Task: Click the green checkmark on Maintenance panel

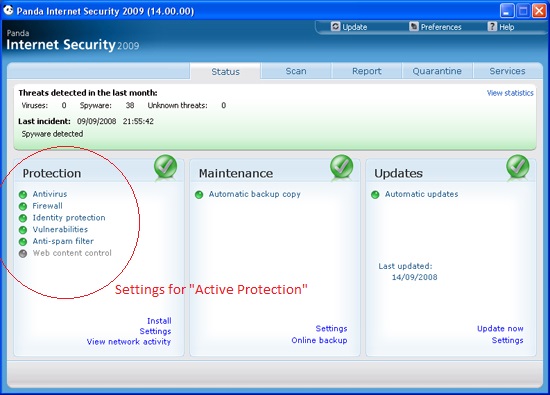Action: click(341, 167)
